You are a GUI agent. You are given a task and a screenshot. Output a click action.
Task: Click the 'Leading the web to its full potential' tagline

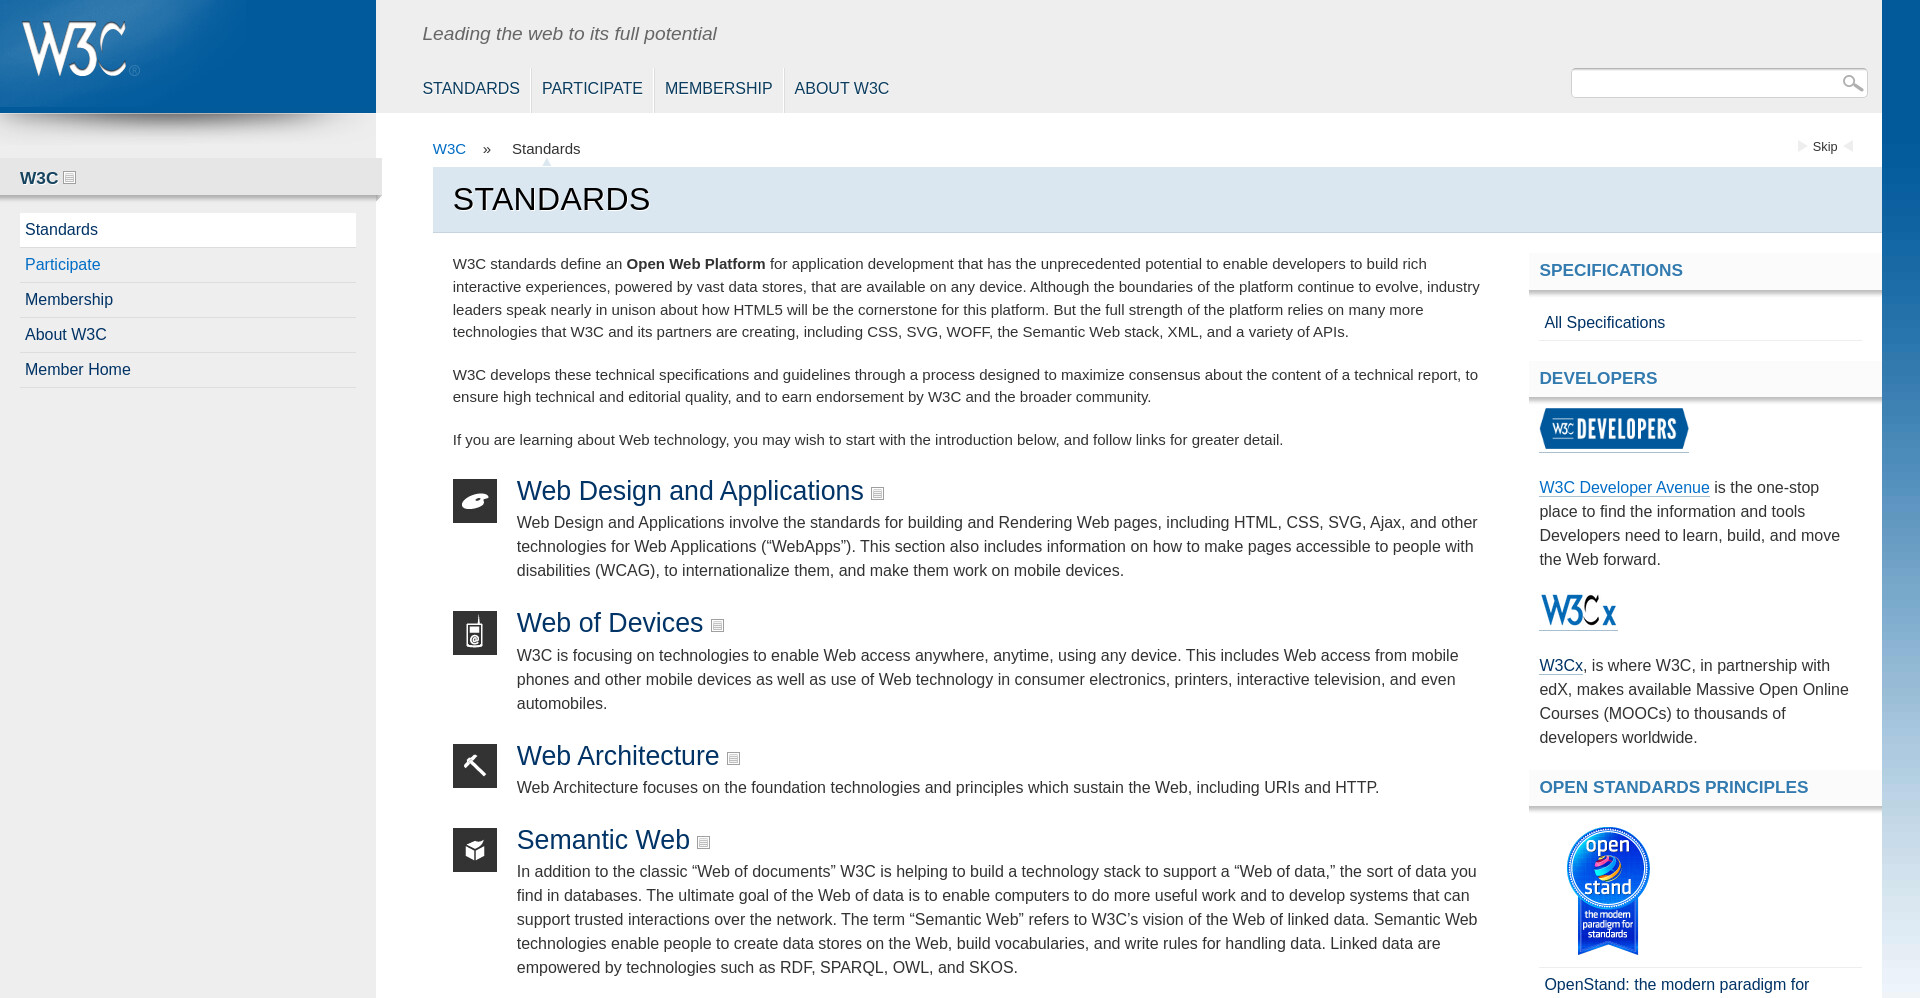(569, 34)
